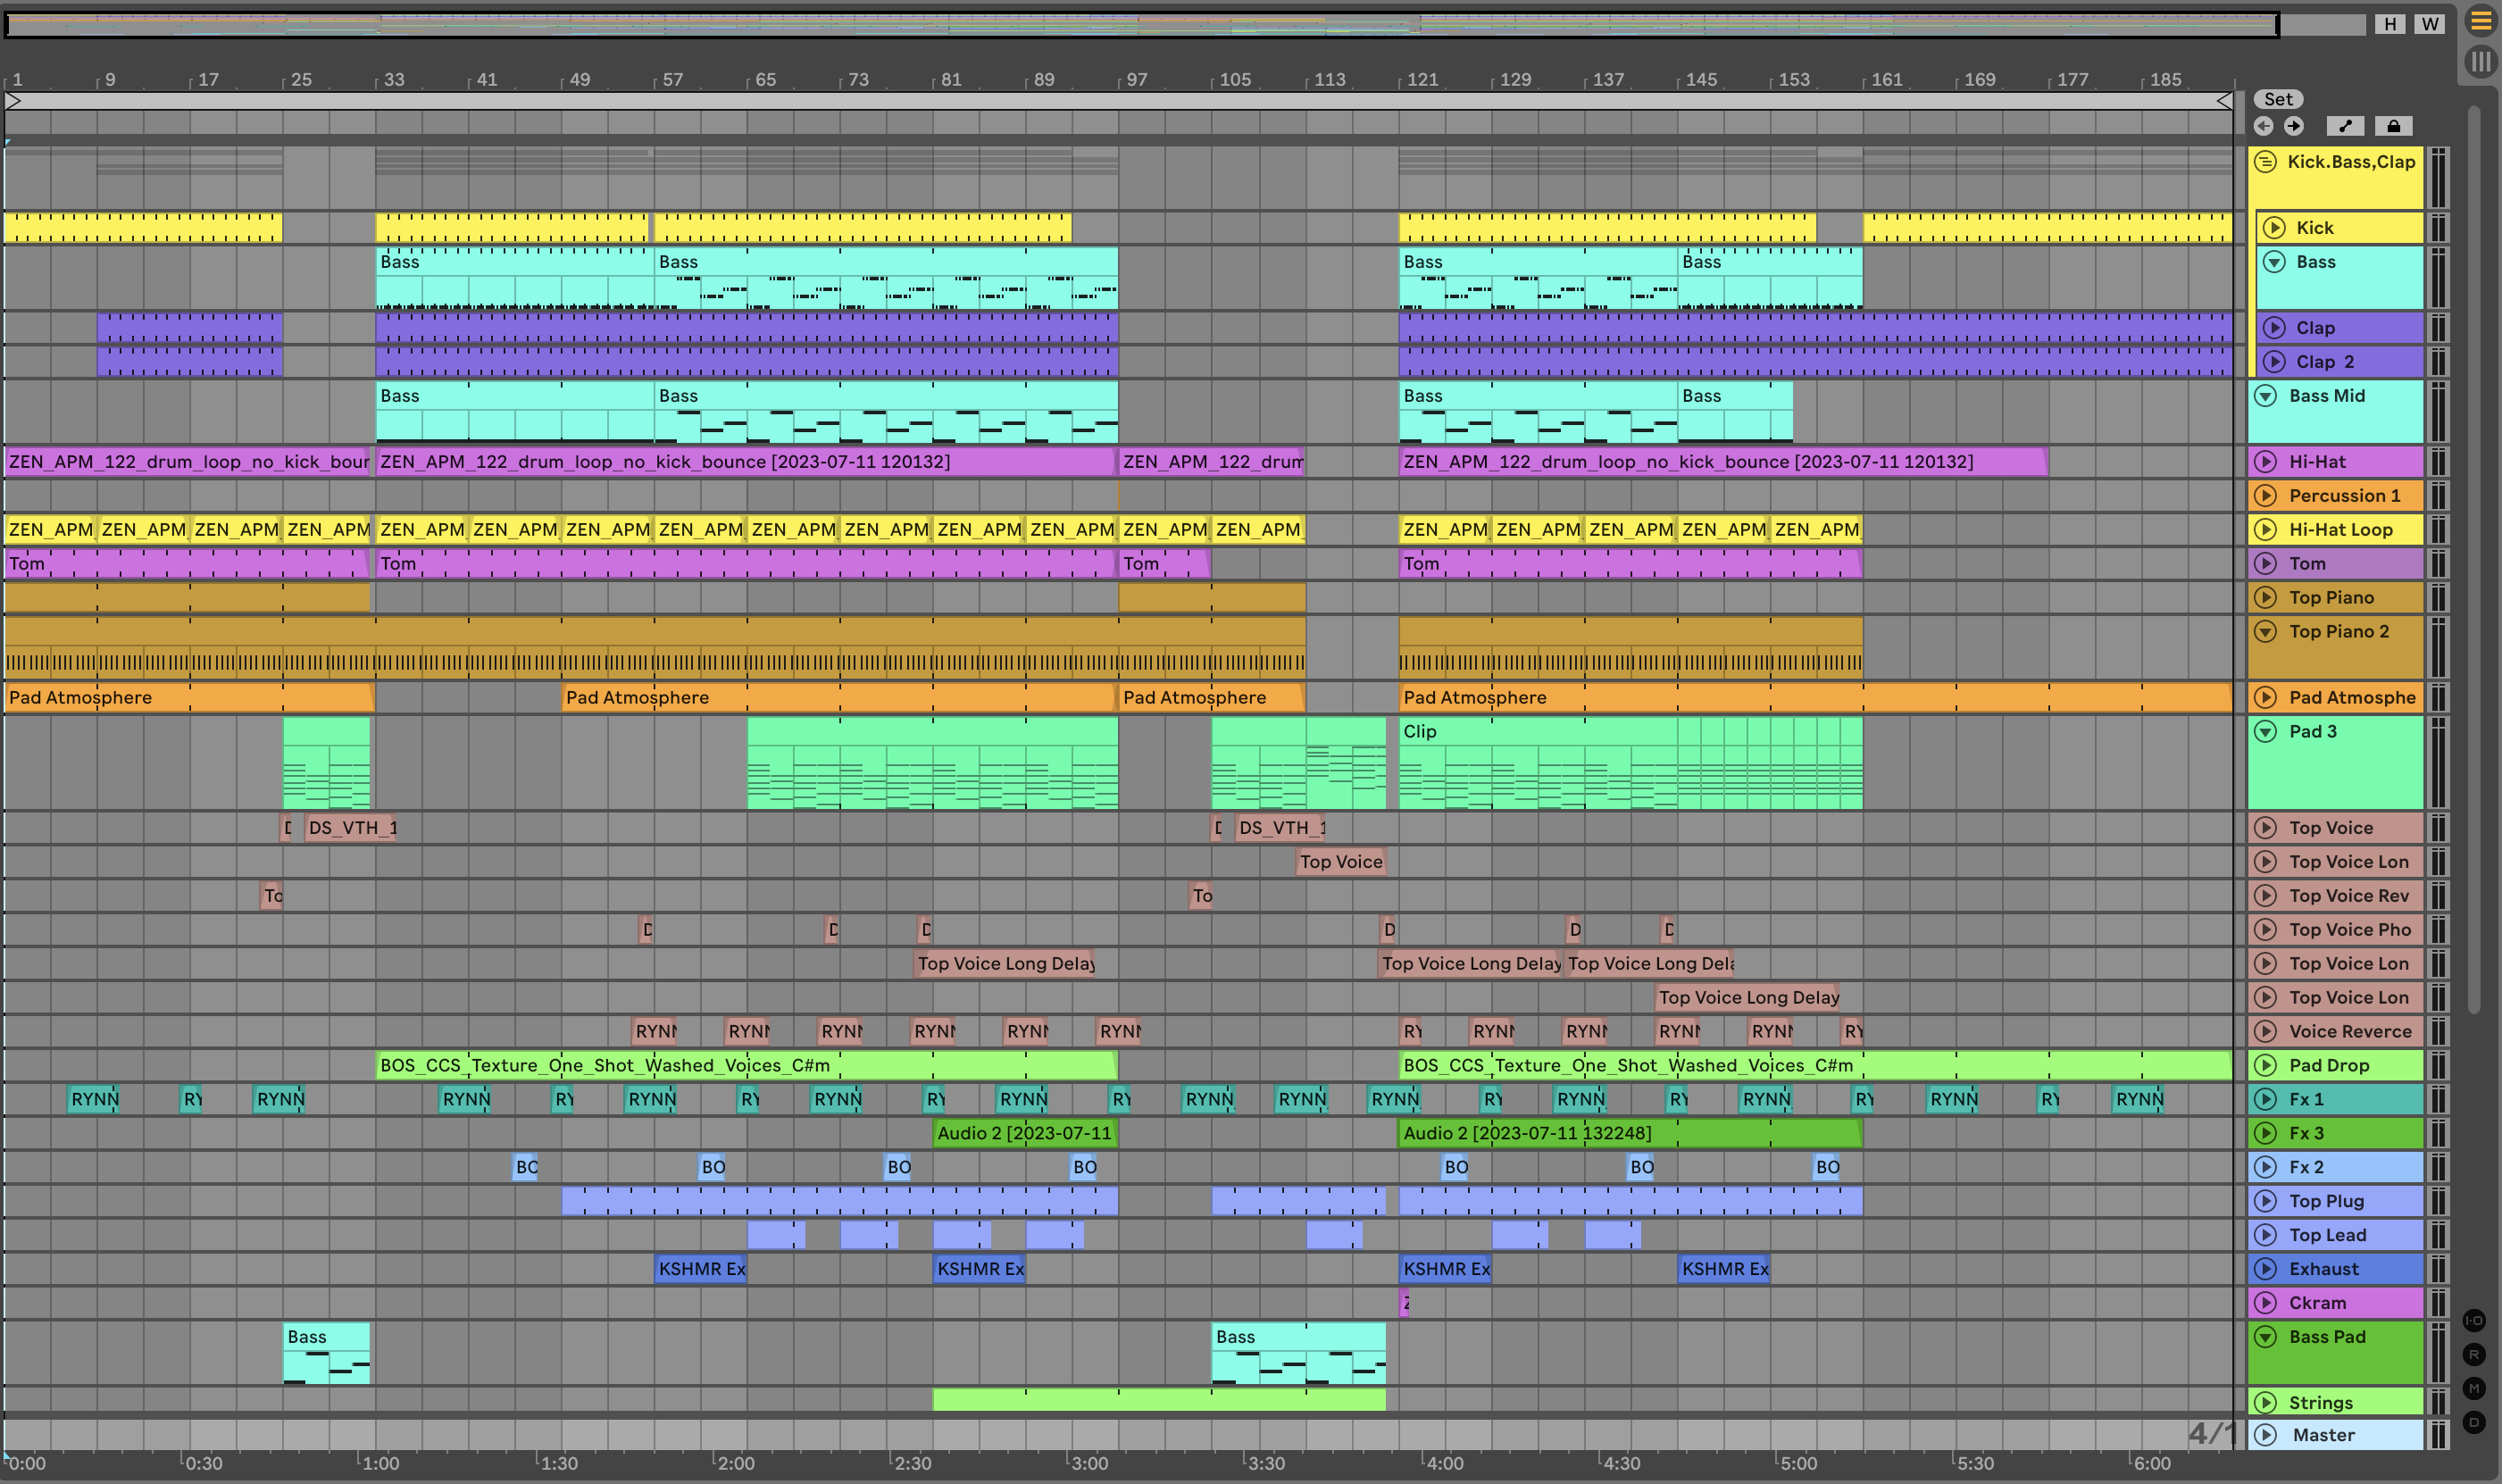Unfold the Kick track
This screenshot has width=2502, height=1484.
[x=2275, y=228]
